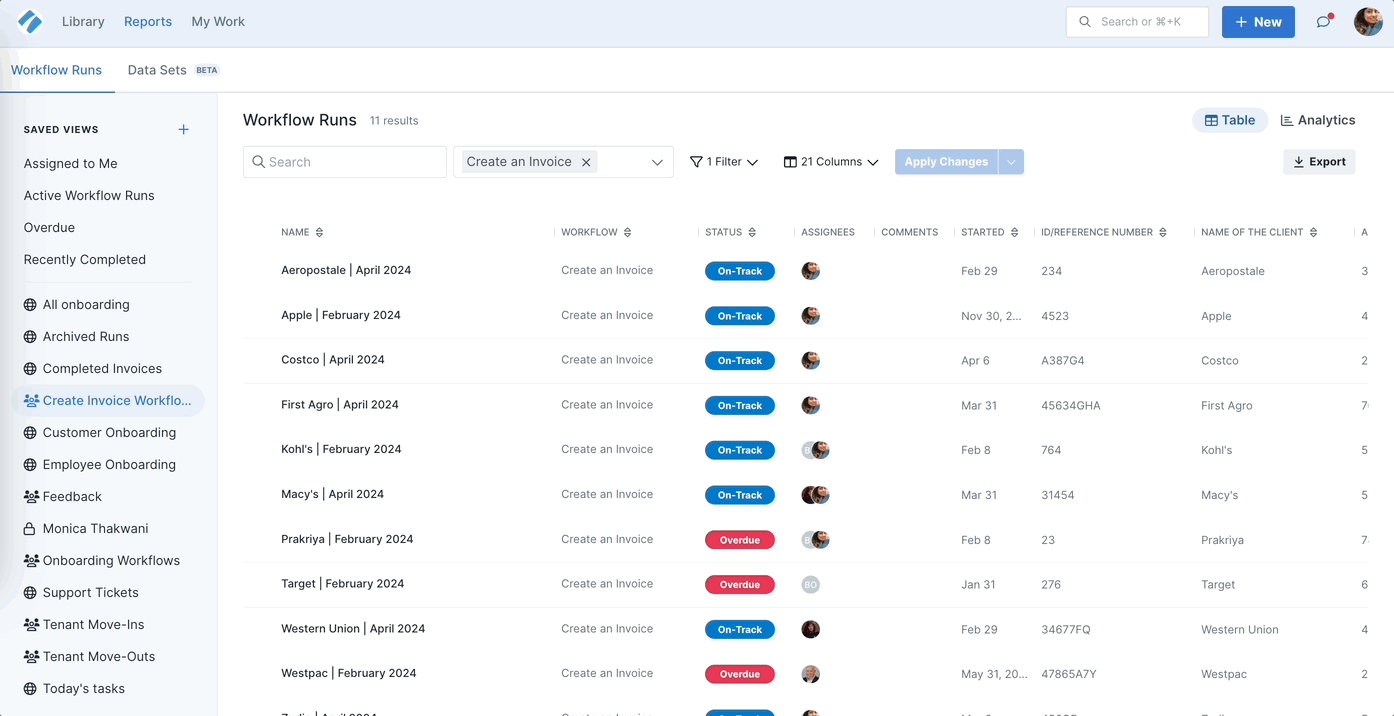The height and width of the screenshot is (716, 1394).
Task: Click the assignee avatar in Costco row
Action: click(811, 360)
